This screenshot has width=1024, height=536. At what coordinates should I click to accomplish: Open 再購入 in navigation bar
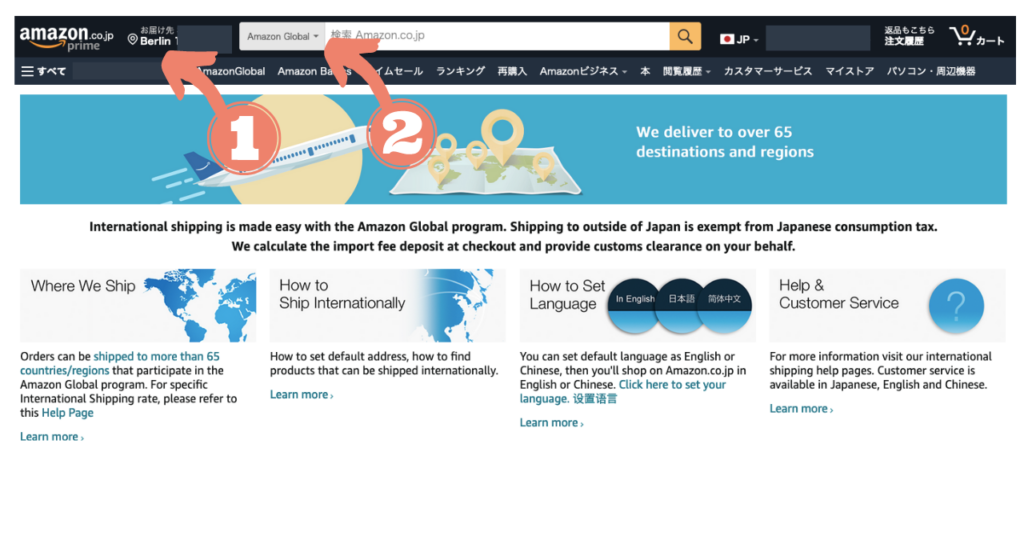512,71
